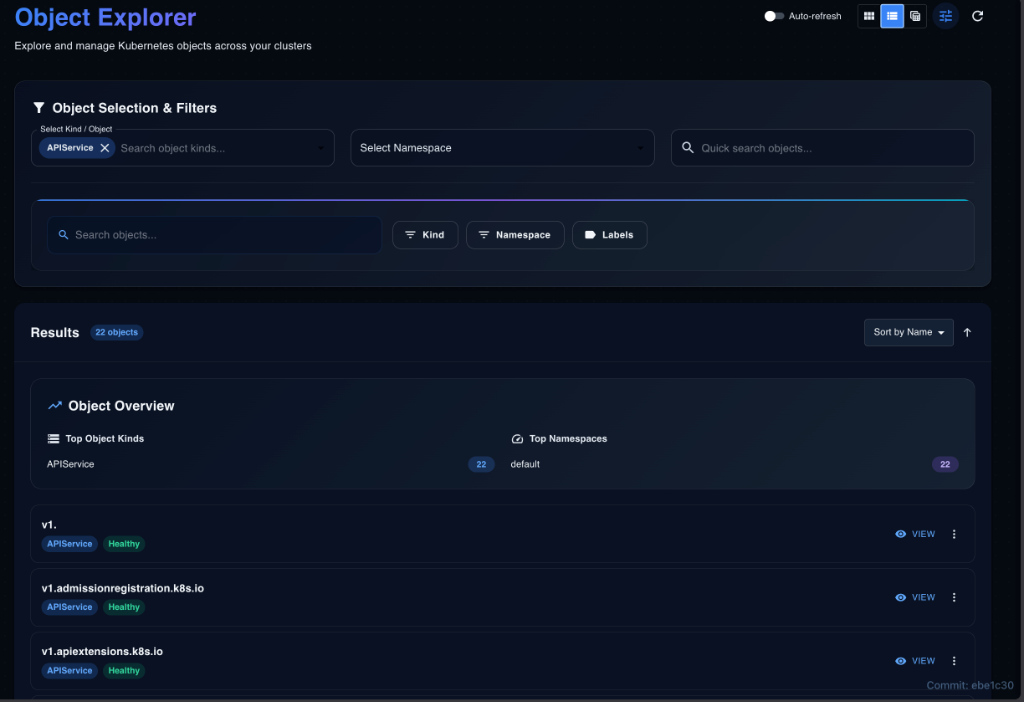Open the kebab menu for v1.apiextensions.k8s.io
The height and width of the screenshot is (702, 1024).
click(x=954, y=661)
